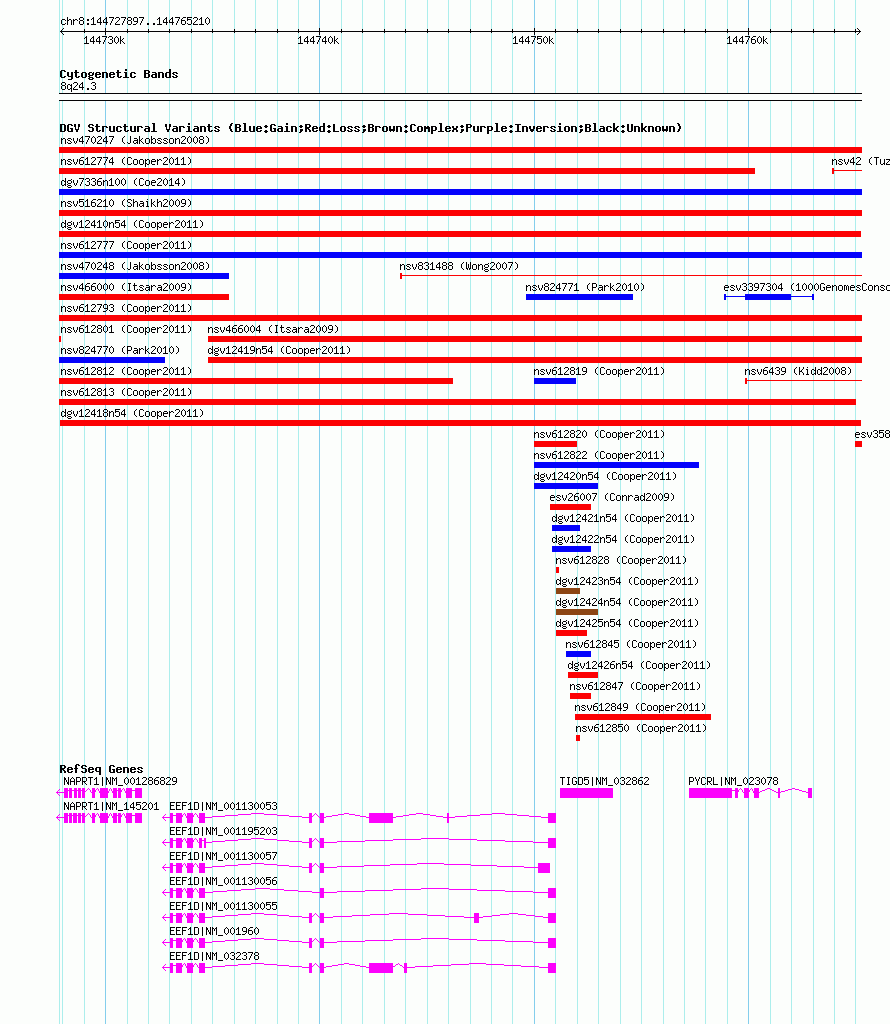Click the nsv612849 (Cooper2011) label
Image resolution: width=890 pixels, height=1024 pixels.
click(640, 707)
